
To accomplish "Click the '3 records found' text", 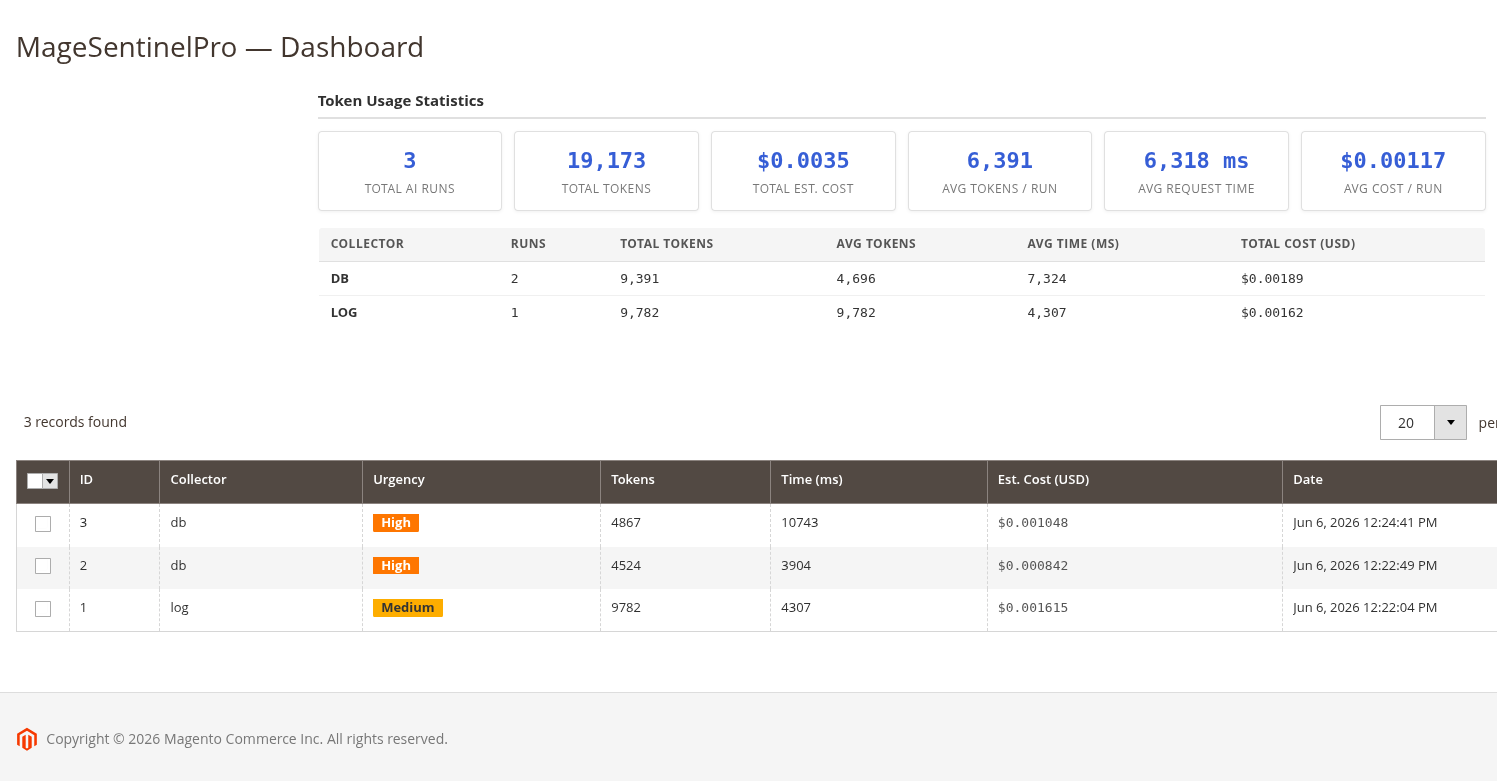I will (x=75, y=422).
